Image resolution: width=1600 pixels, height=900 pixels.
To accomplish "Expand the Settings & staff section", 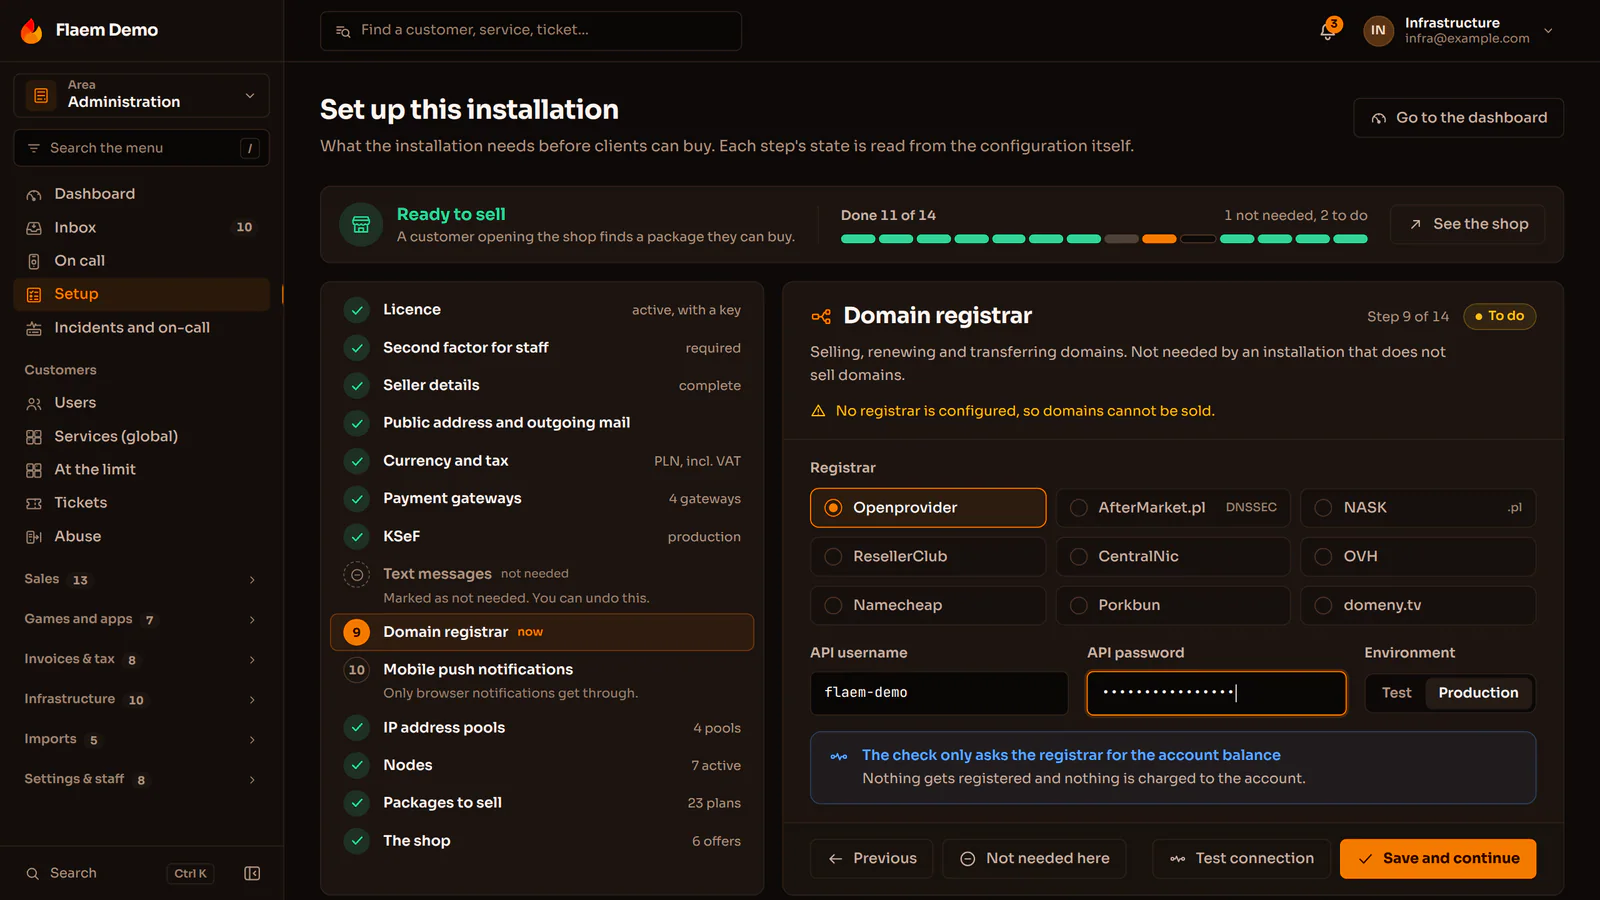I will coord(141,780).
